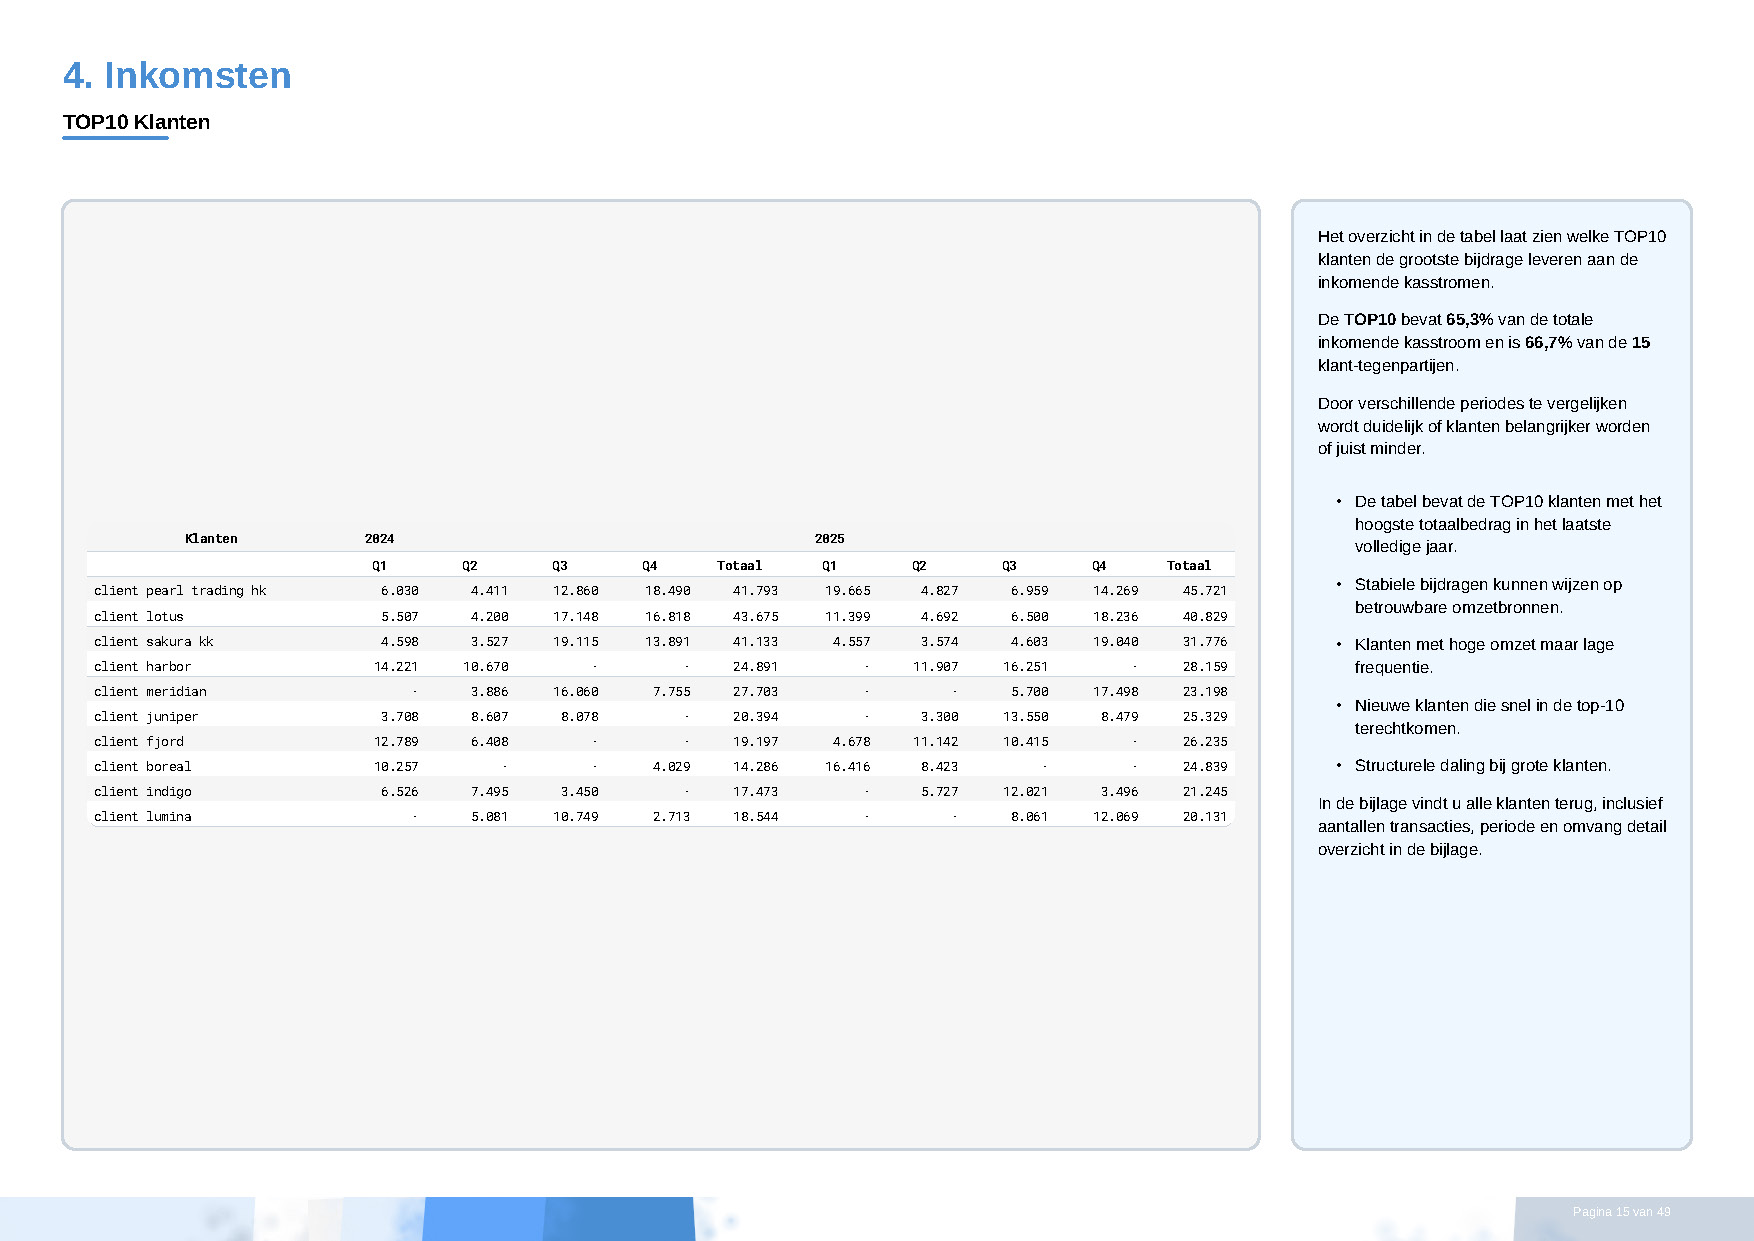Click bullet 'Stabiele bijdragen kunnen wijzen'
This screenshot has height=1241, width=1754.
click(x=1488, y=596)
